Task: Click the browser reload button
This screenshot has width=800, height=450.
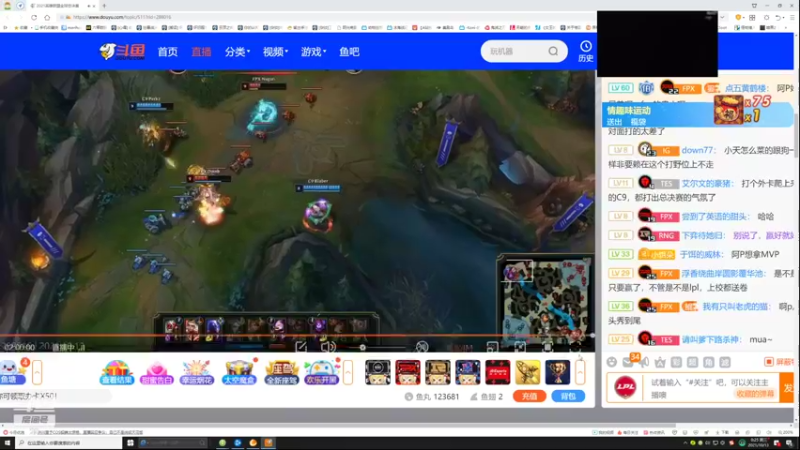Action: click(x=34, y=17)
